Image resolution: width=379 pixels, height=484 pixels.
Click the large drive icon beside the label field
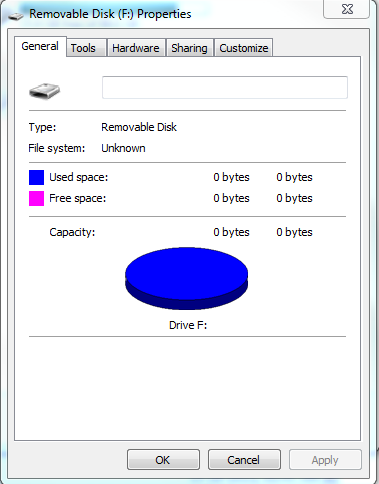44,91
